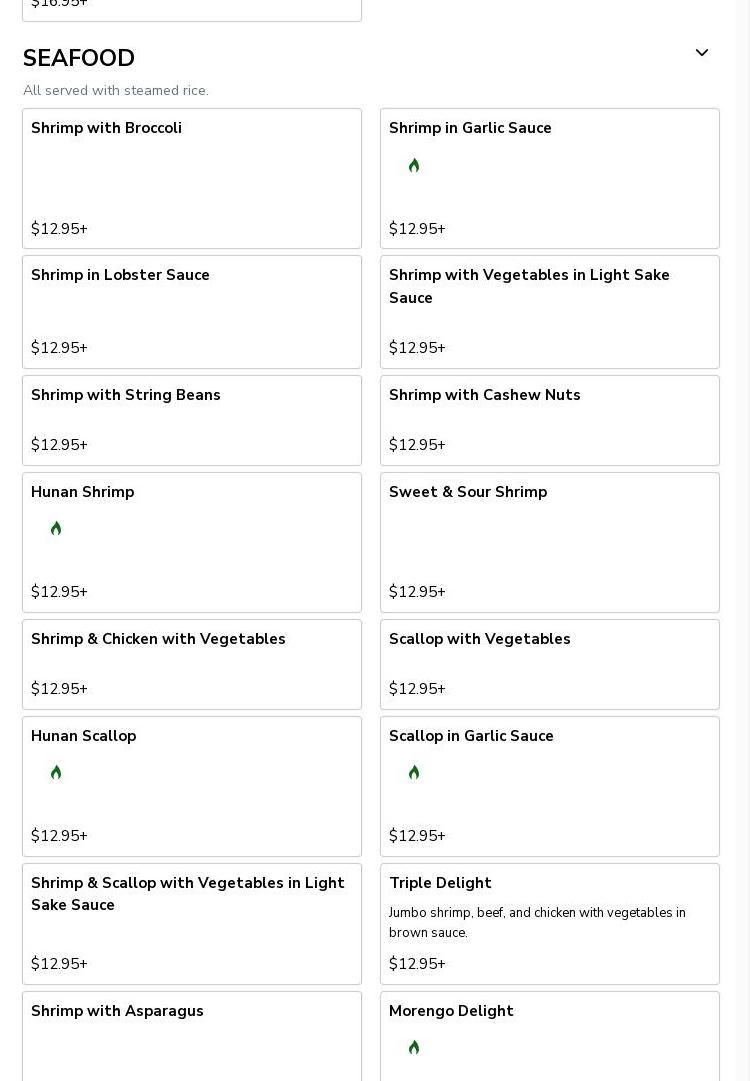Collapse the SEAFOOD section chevron
The width and height of the screenshot is (750, 1081).
point(702,53)
